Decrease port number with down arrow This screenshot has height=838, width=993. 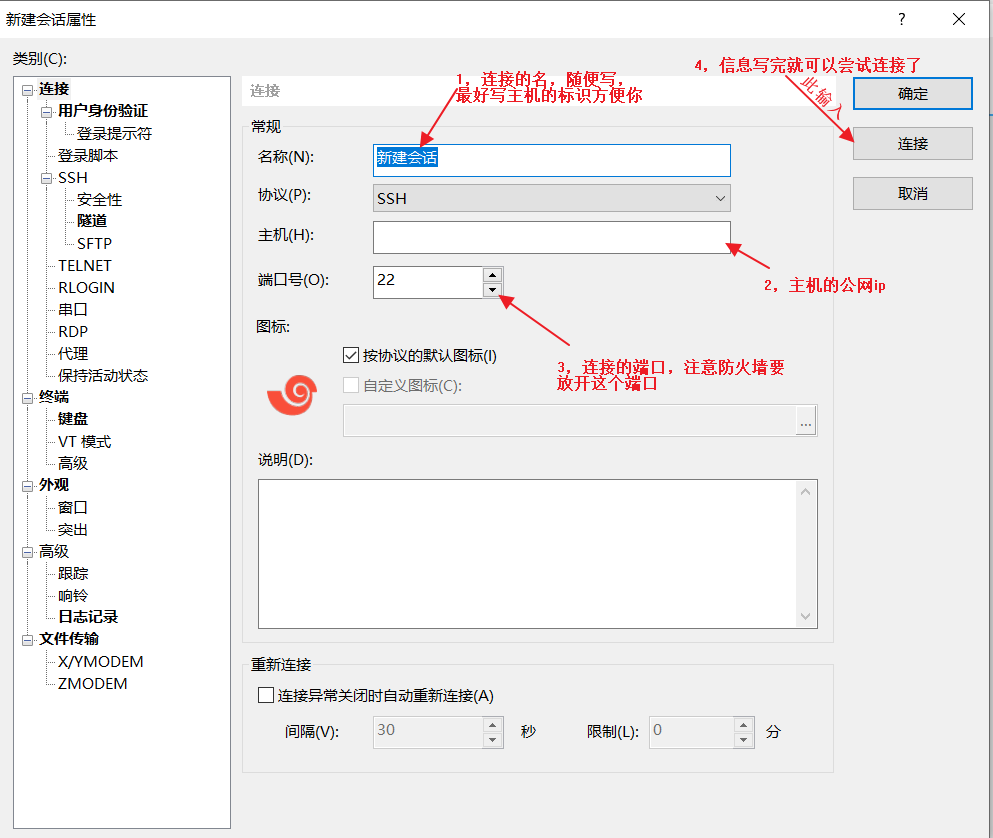[491, 290]
